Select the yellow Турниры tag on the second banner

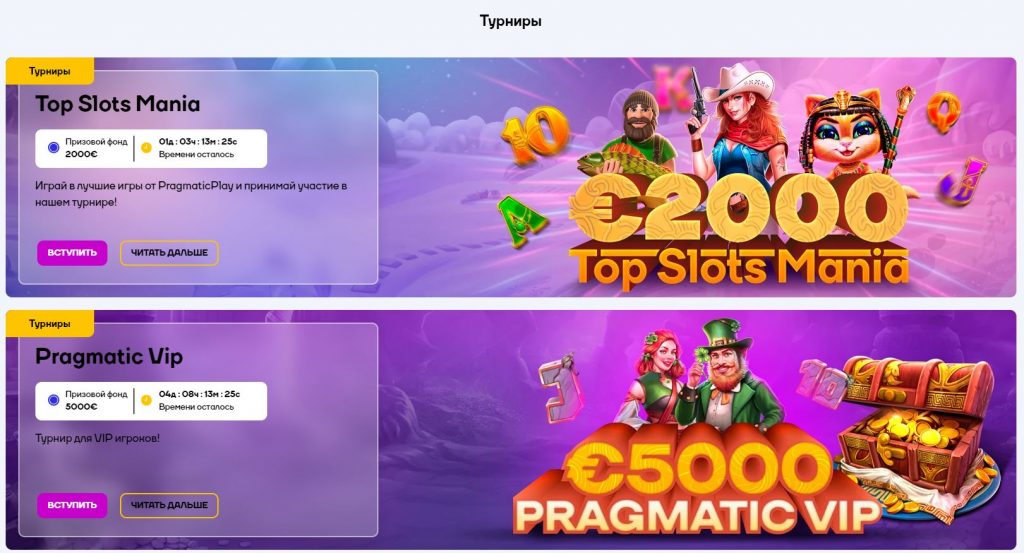(x=50, y=324)
